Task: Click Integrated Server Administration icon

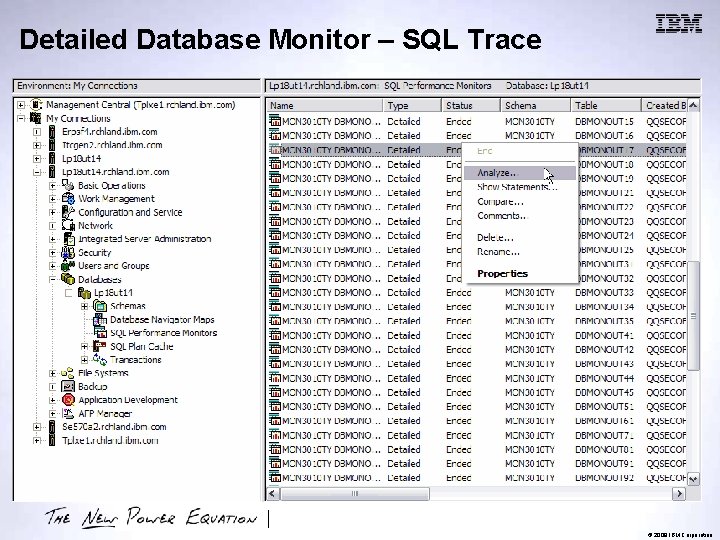Action: [x=69, y=239]
